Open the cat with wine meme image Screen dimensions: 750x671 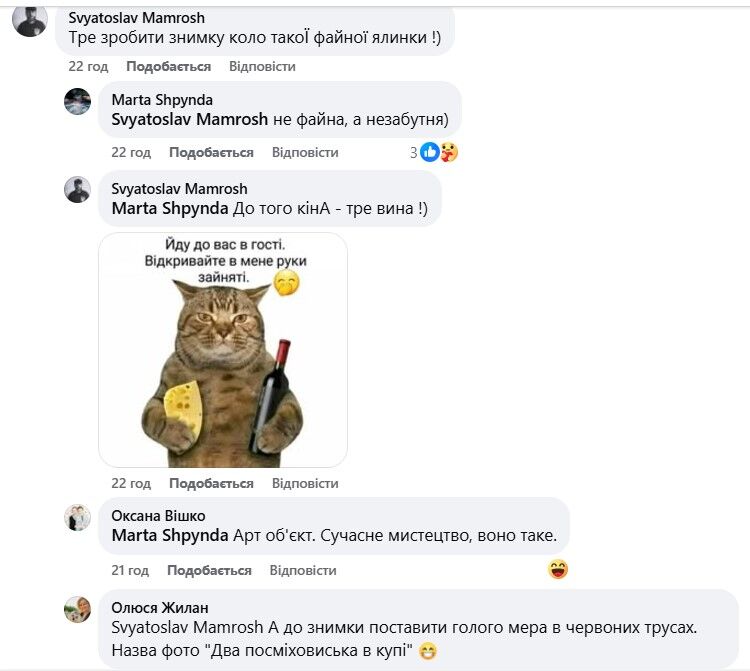tap(223, 350)
